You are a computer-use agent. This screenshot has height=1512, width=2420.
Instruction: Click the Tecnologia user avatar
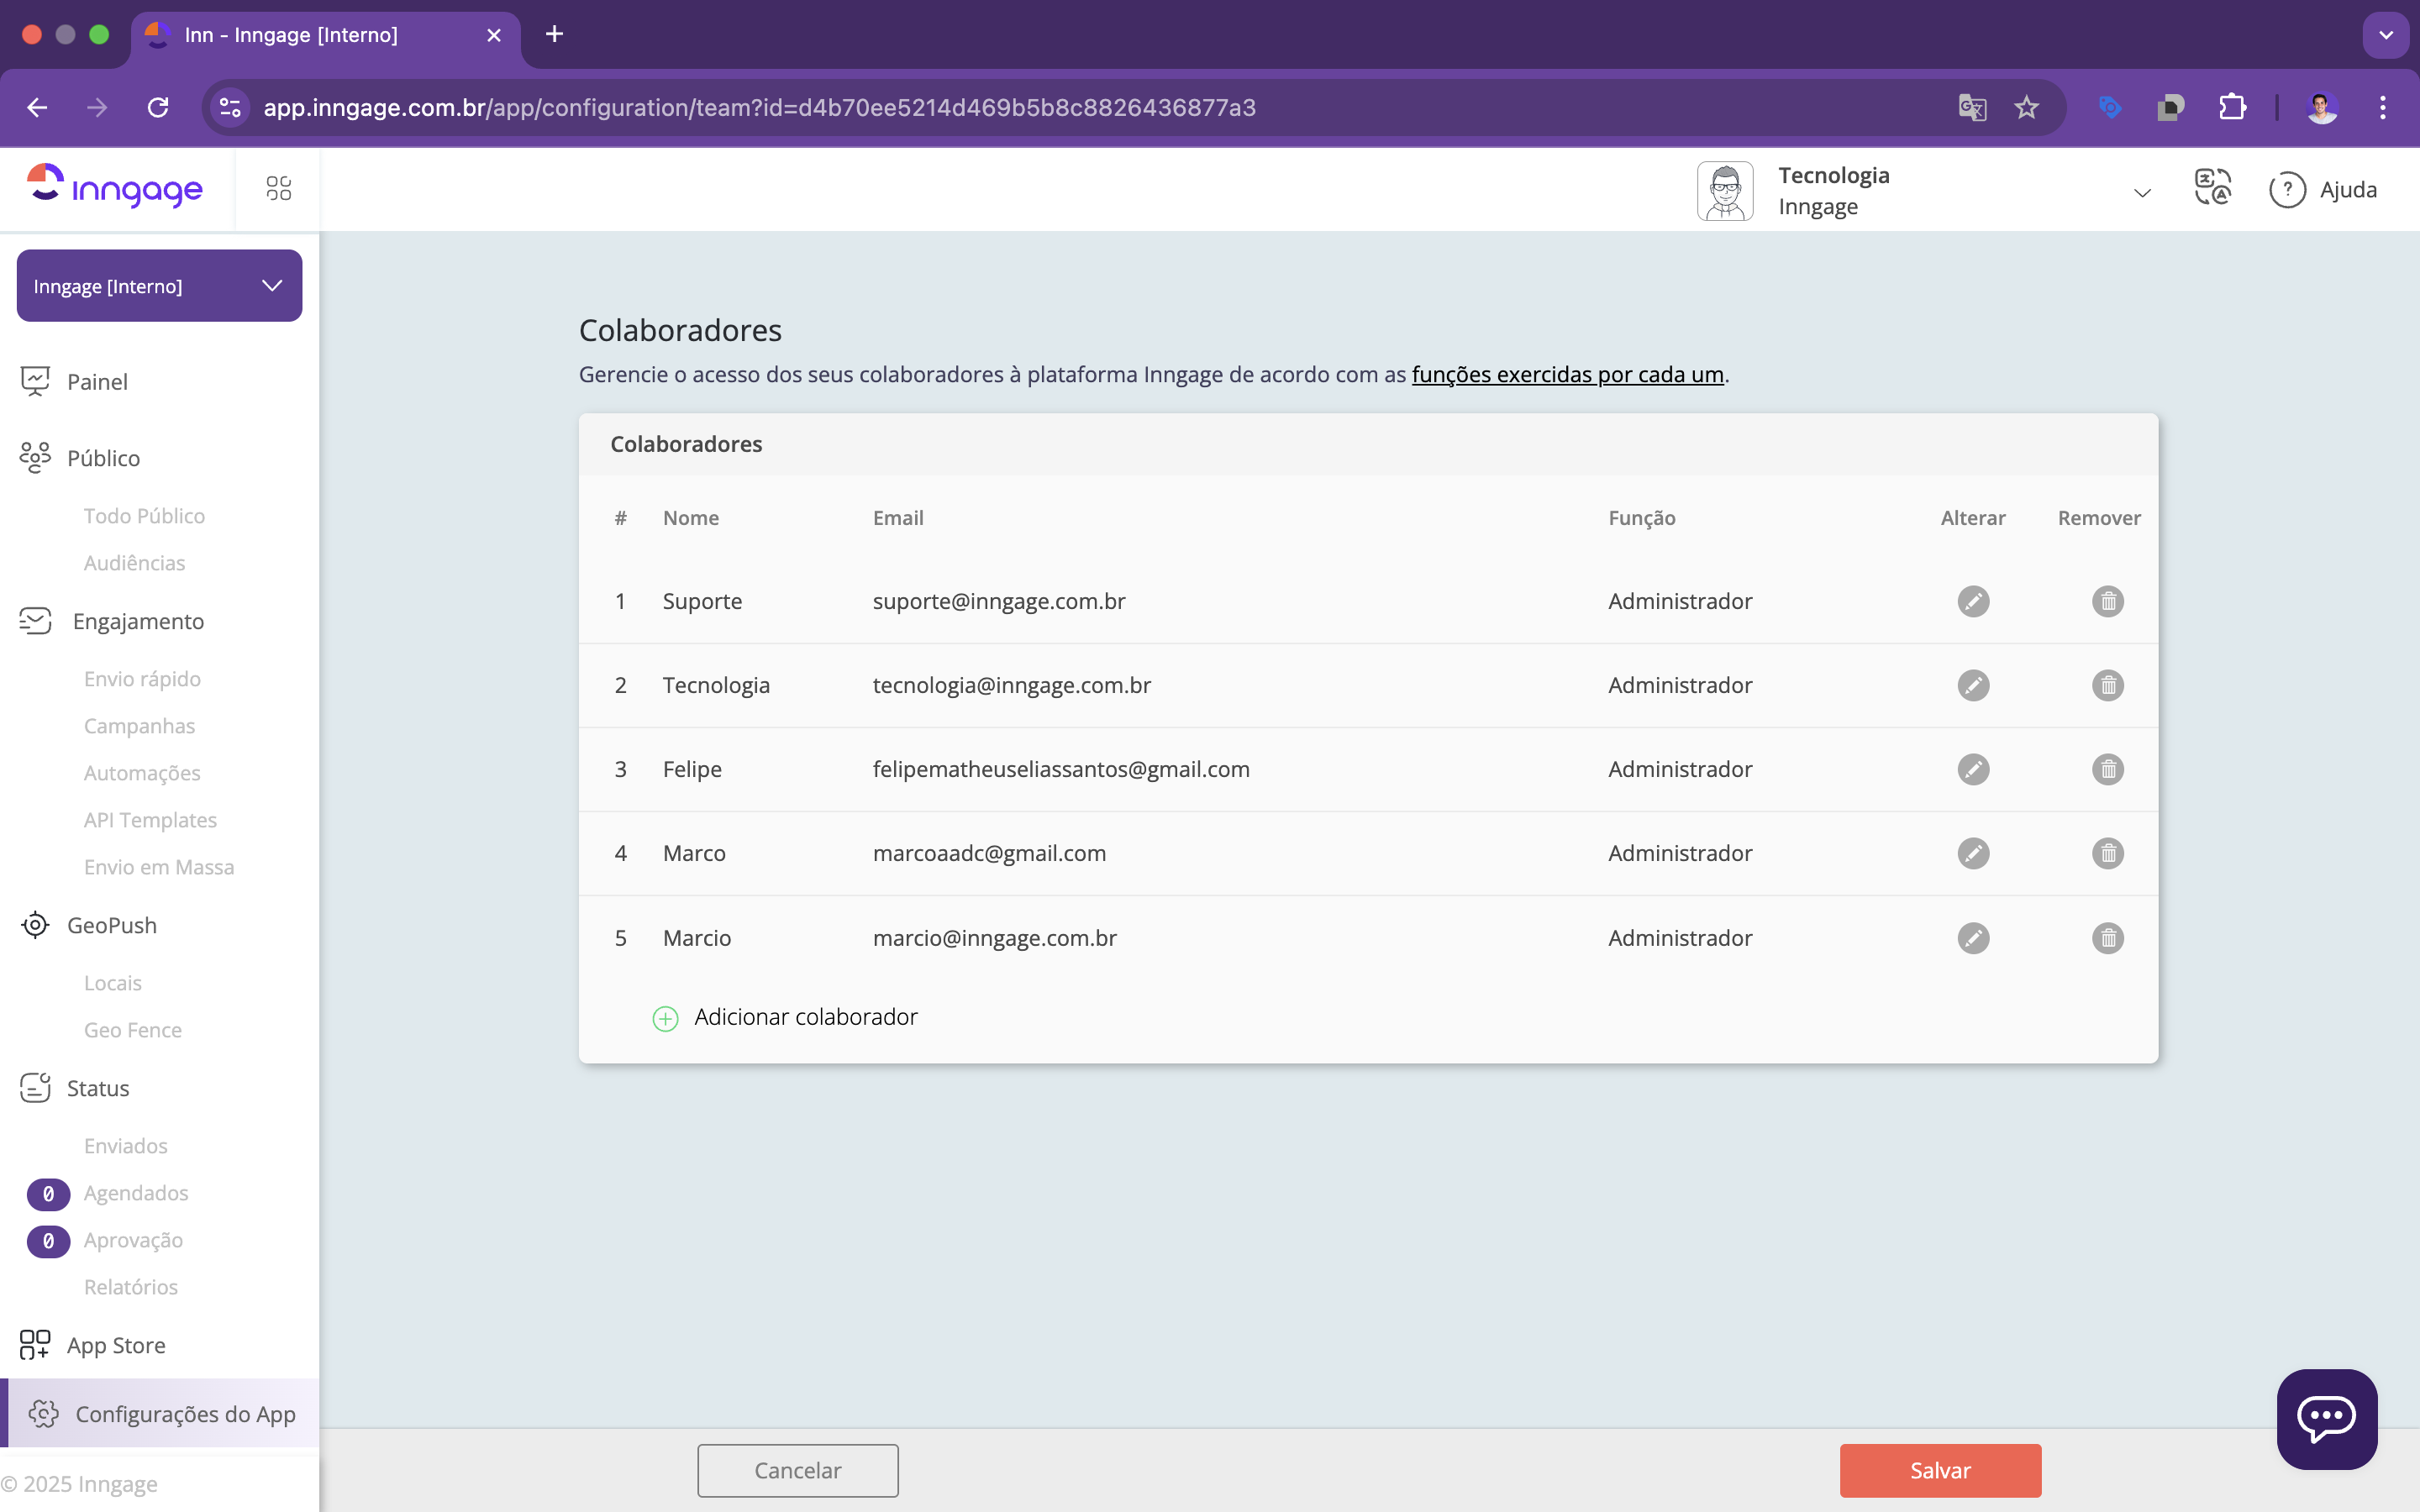coord(1725,190)
